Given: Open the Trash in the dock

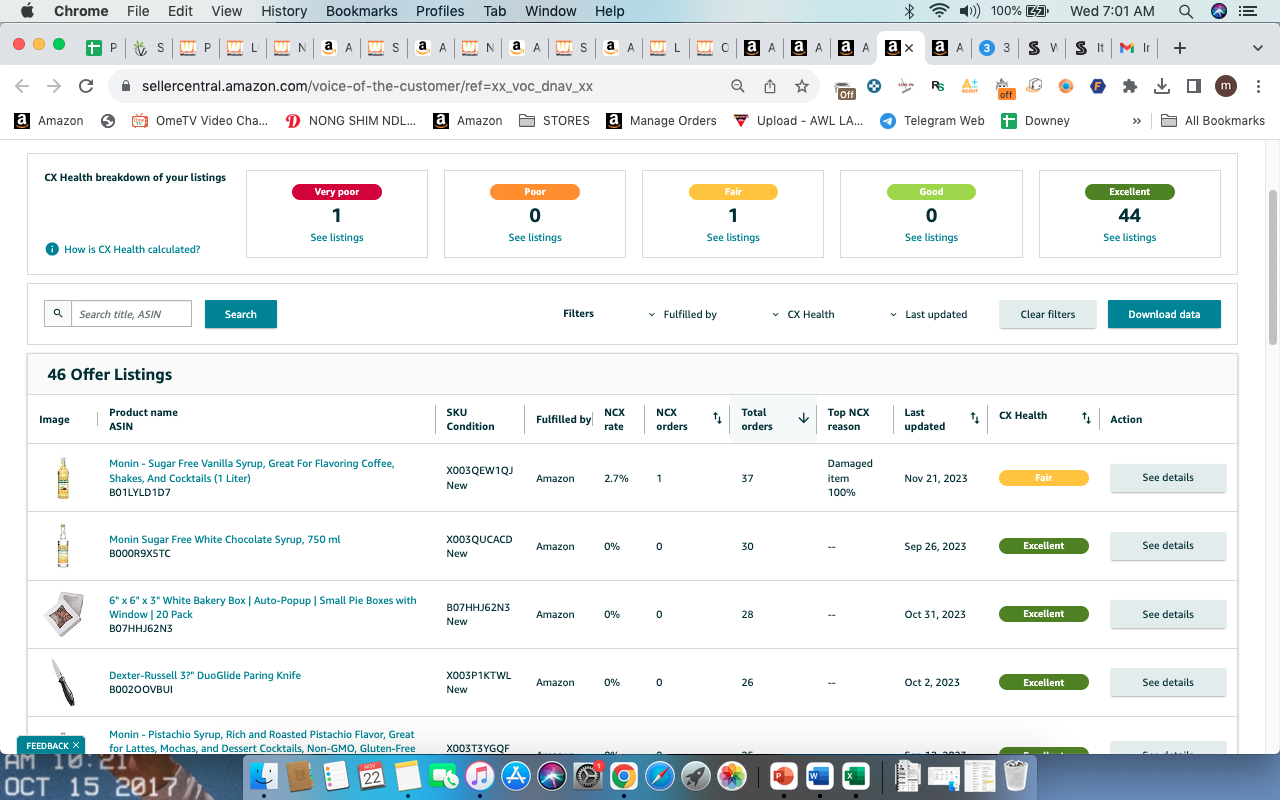Looking at the screenshot, I should [x=1016, y=775].
